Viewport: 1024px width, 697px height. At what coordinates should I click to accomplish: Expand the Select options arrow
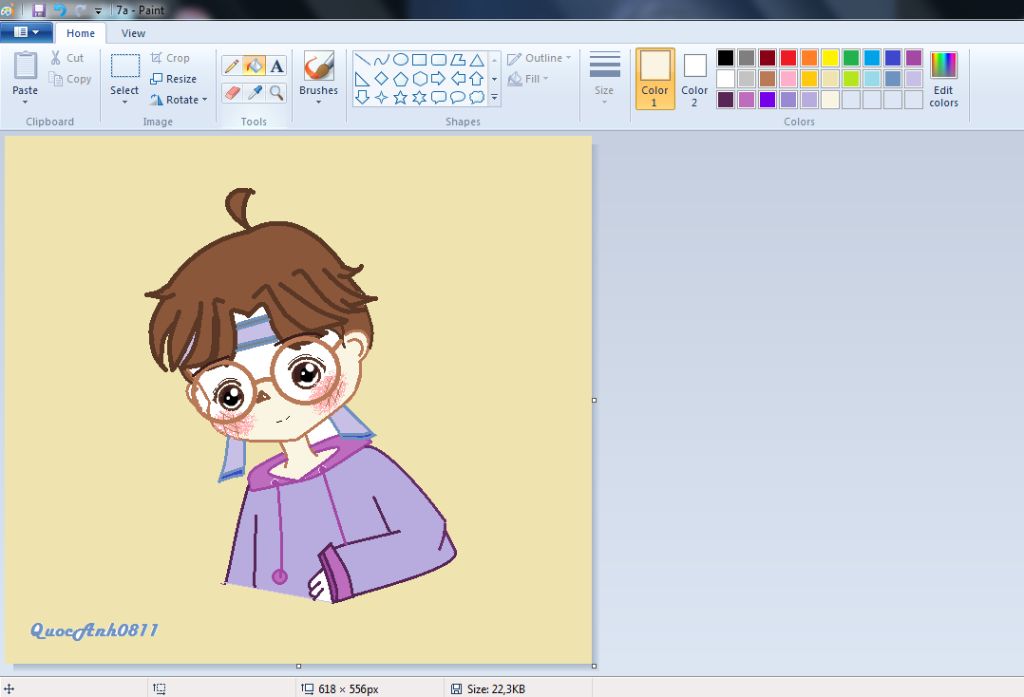pos(124,103)
